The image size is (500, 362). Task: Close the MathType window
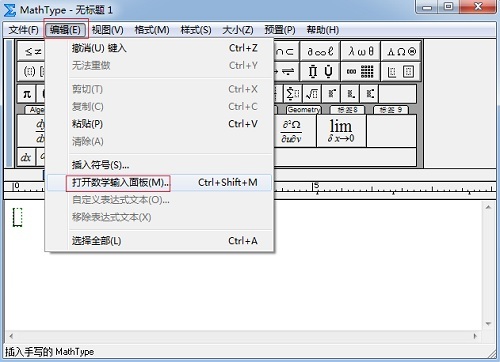(x=478, y=7)
